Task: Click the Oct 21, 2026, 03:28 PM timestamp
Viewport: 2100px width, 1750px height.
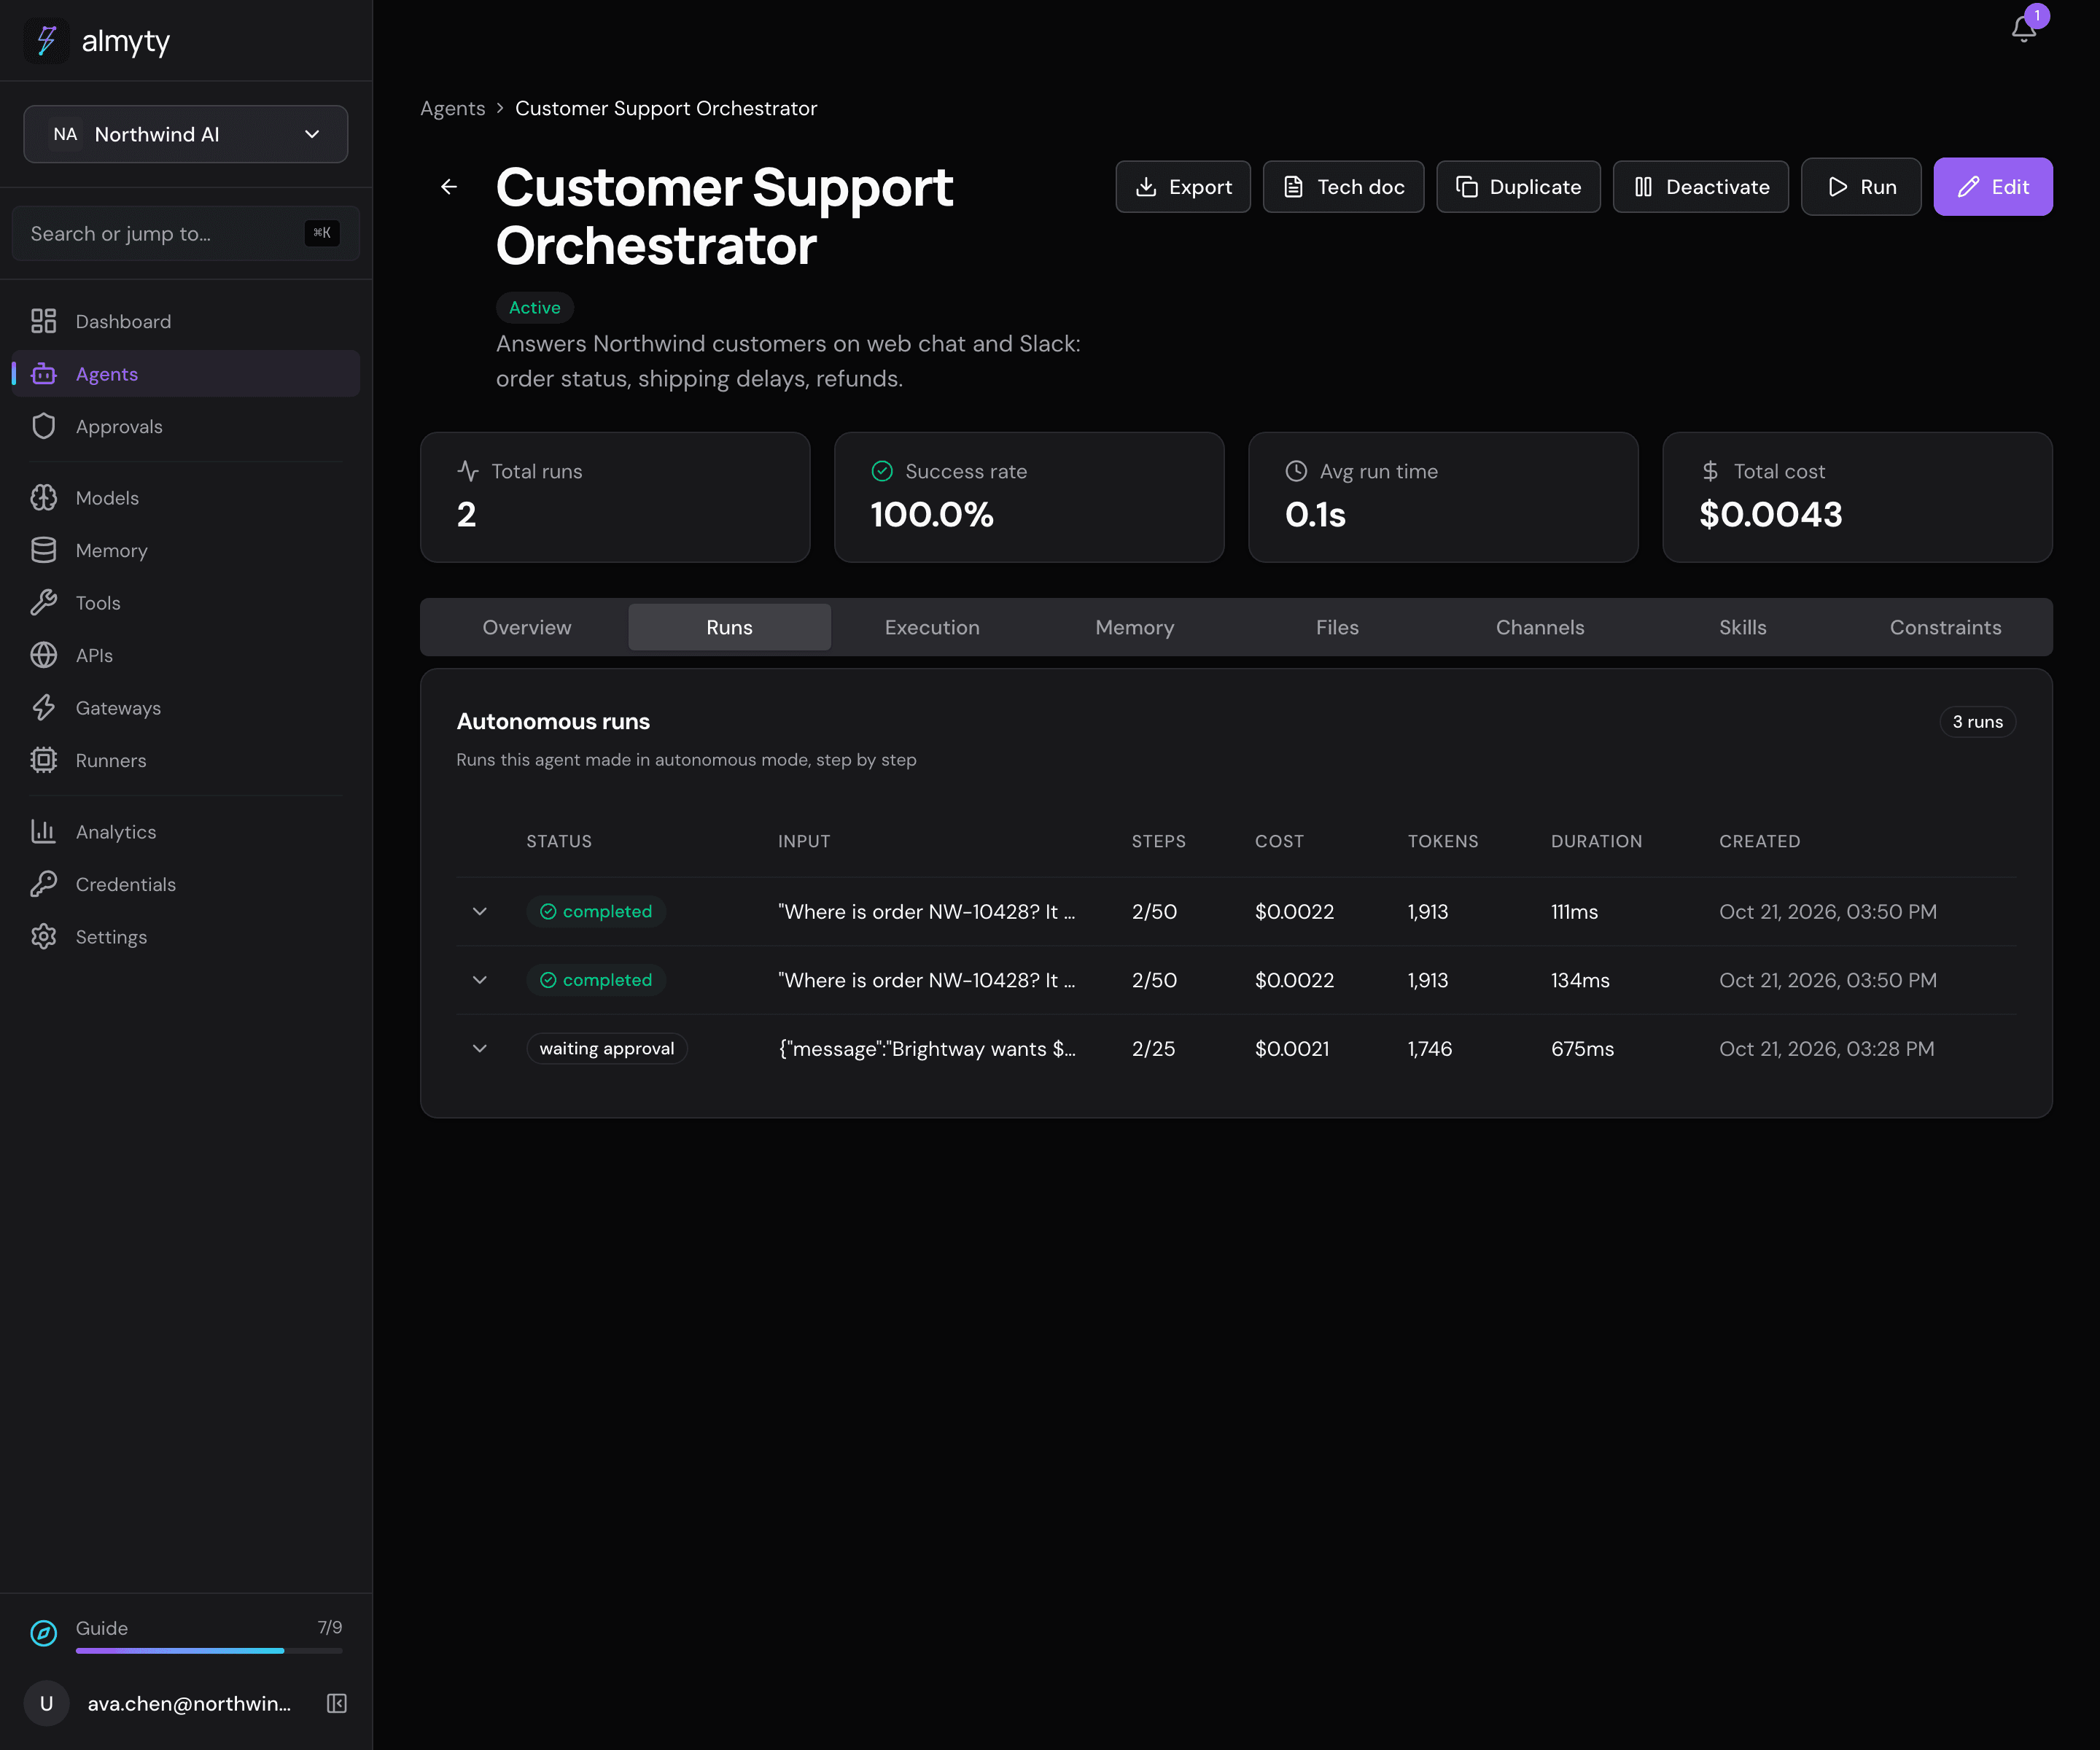Action: pos(1827,1048)
